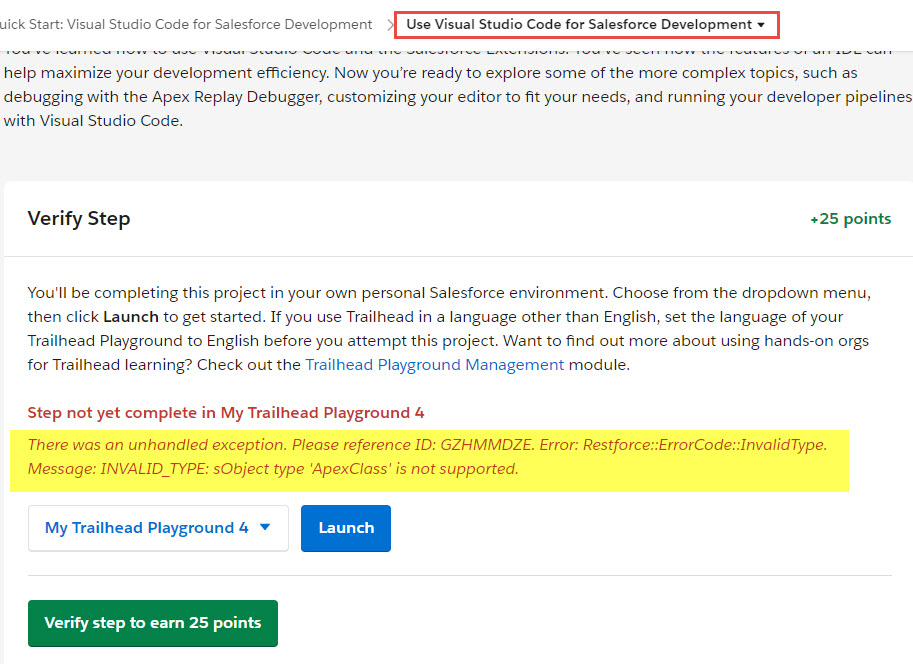
Task: Click Verify step to earn 25 points
Action: pyautogui.click(x=153, y=623)
